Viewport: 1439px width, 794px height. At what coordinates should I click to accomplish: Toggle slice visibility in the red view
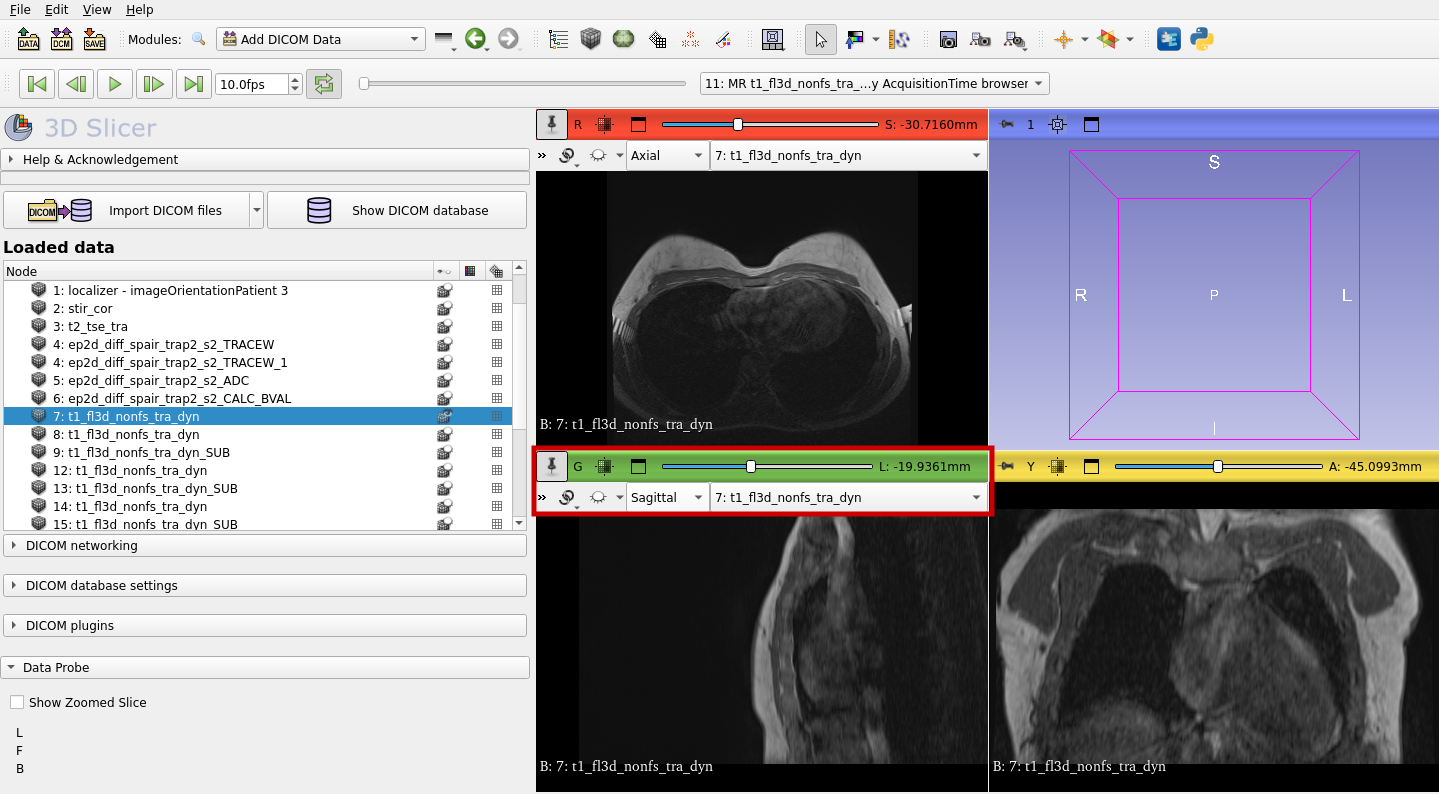[604, 124]
